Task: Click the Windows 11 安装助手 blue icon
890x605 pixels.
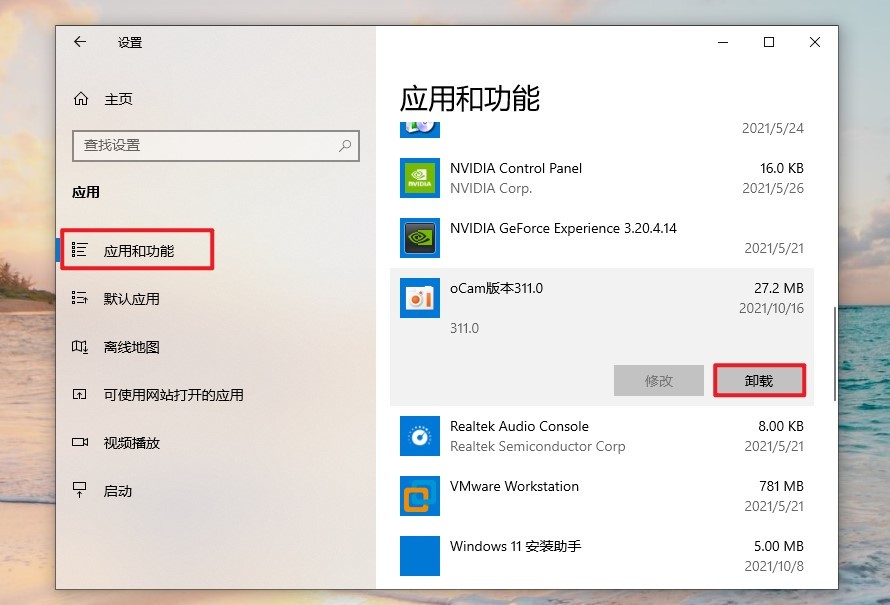Action: (x=419, y=556)
